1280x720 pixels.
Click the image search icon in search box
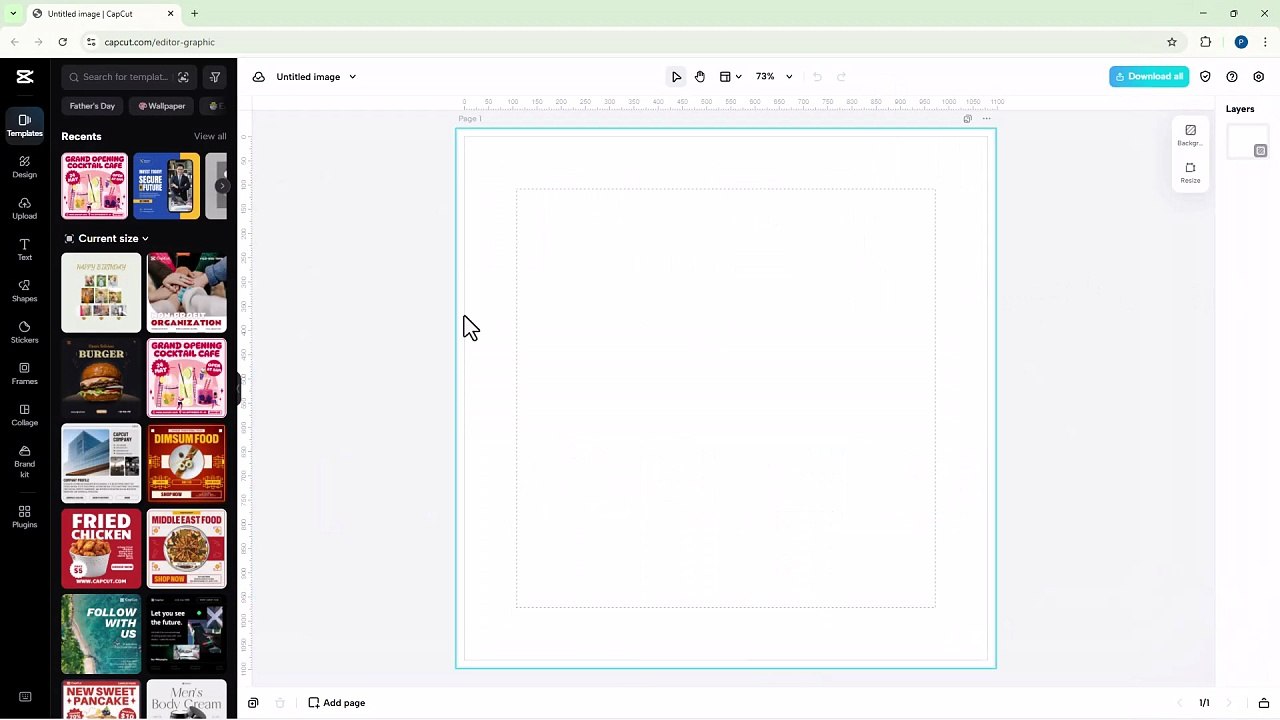click(183, 77)
